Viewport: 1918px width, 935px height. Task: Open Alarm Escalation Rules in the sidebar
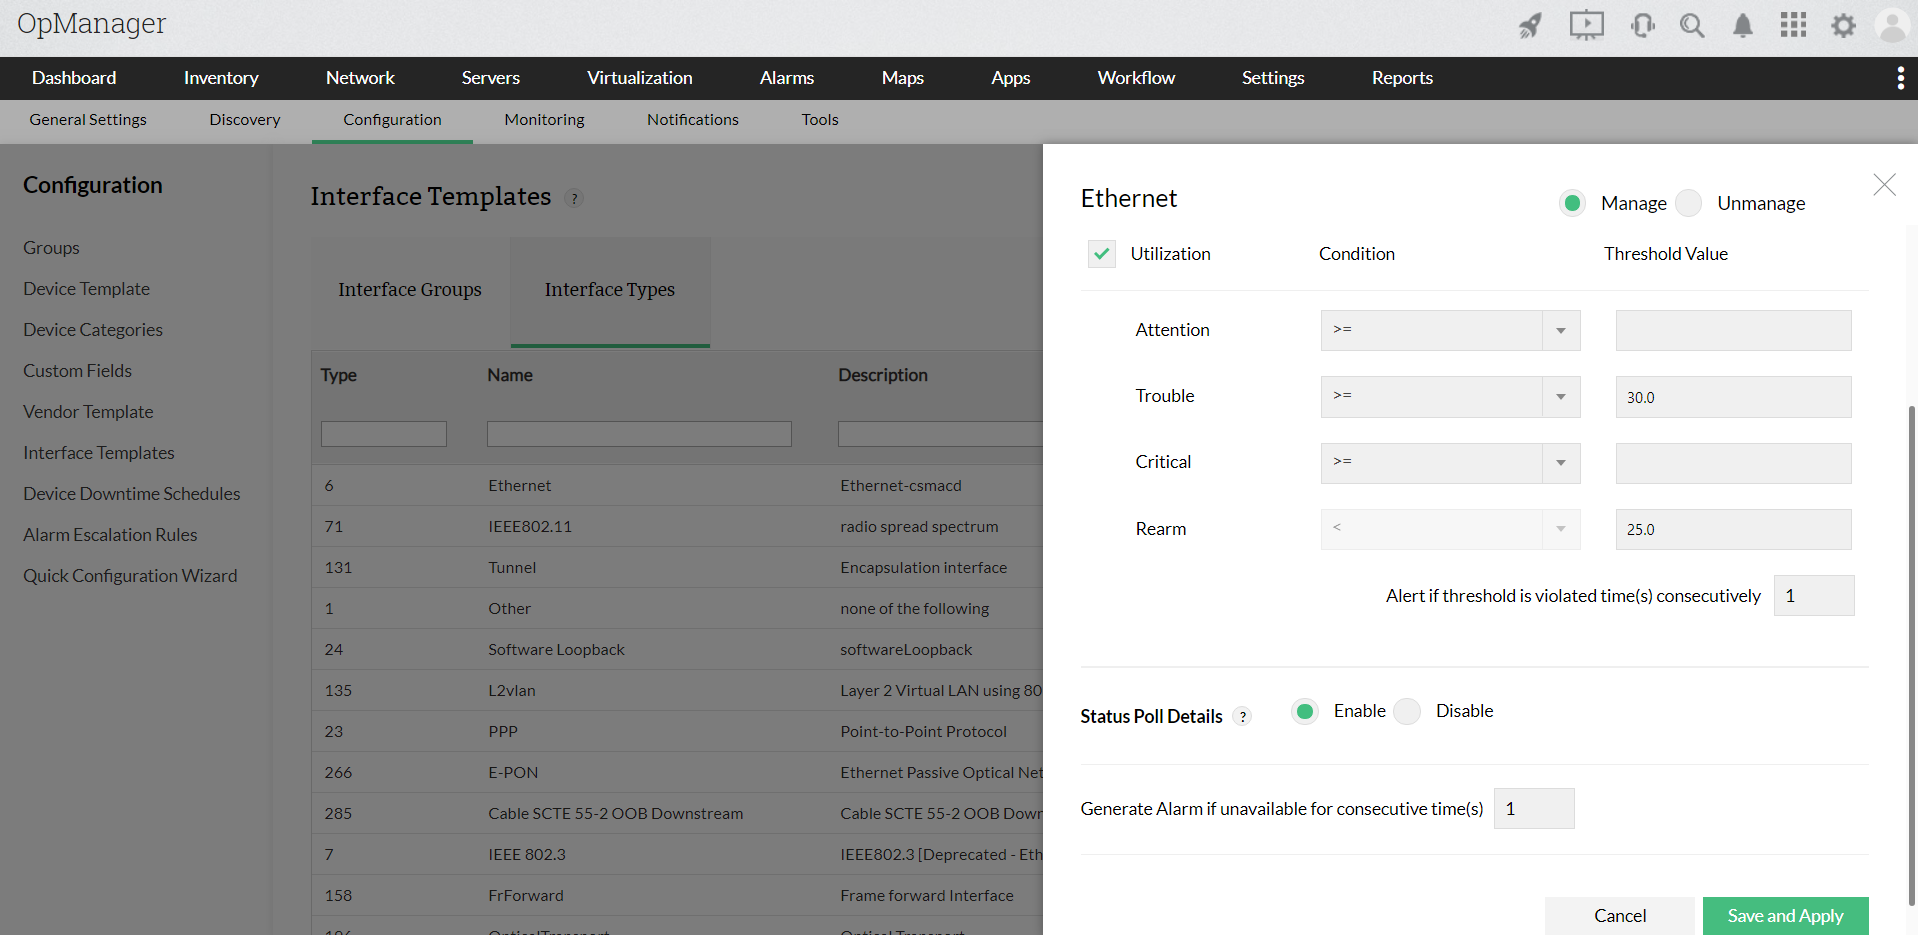pyautogui.click(x=110, y=534)
